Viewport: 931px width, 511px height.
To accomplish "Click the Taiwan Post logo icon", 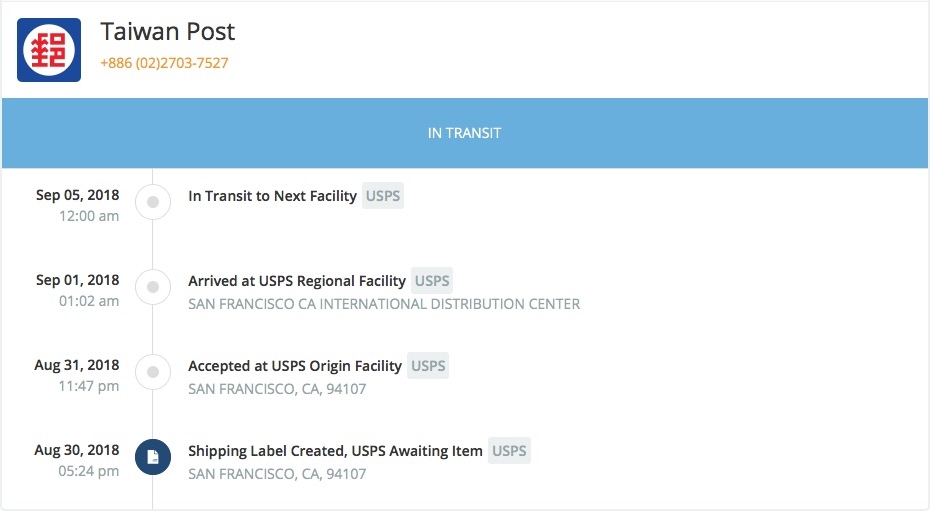I will (x=49, y=50).
